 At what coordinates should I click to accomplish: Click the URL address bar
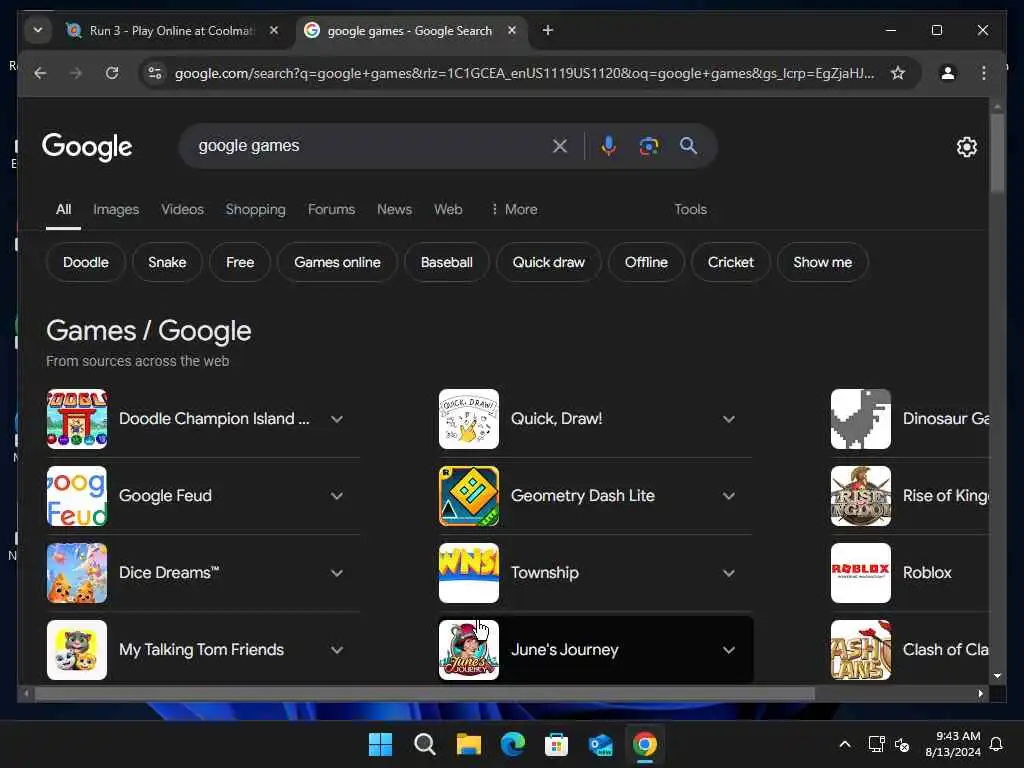point(524,73)
